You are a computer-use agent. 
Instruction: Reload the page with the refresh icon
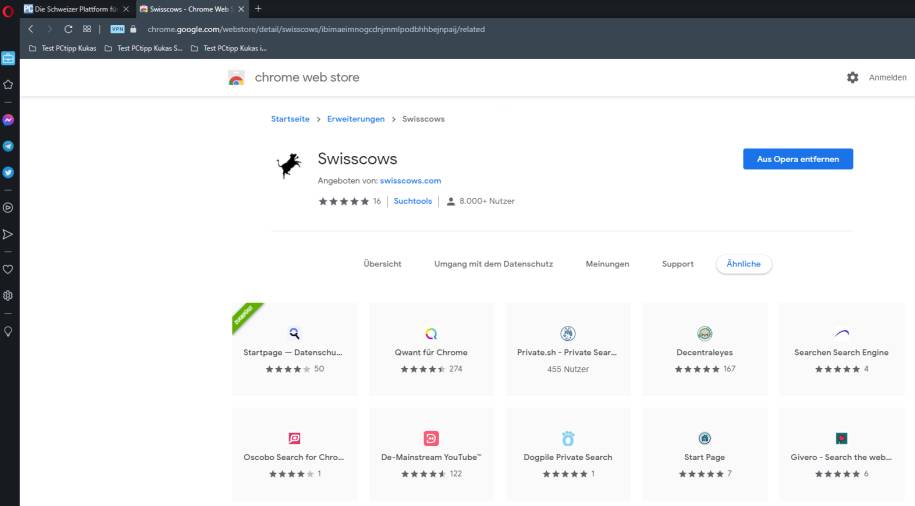tap(68, 29)
